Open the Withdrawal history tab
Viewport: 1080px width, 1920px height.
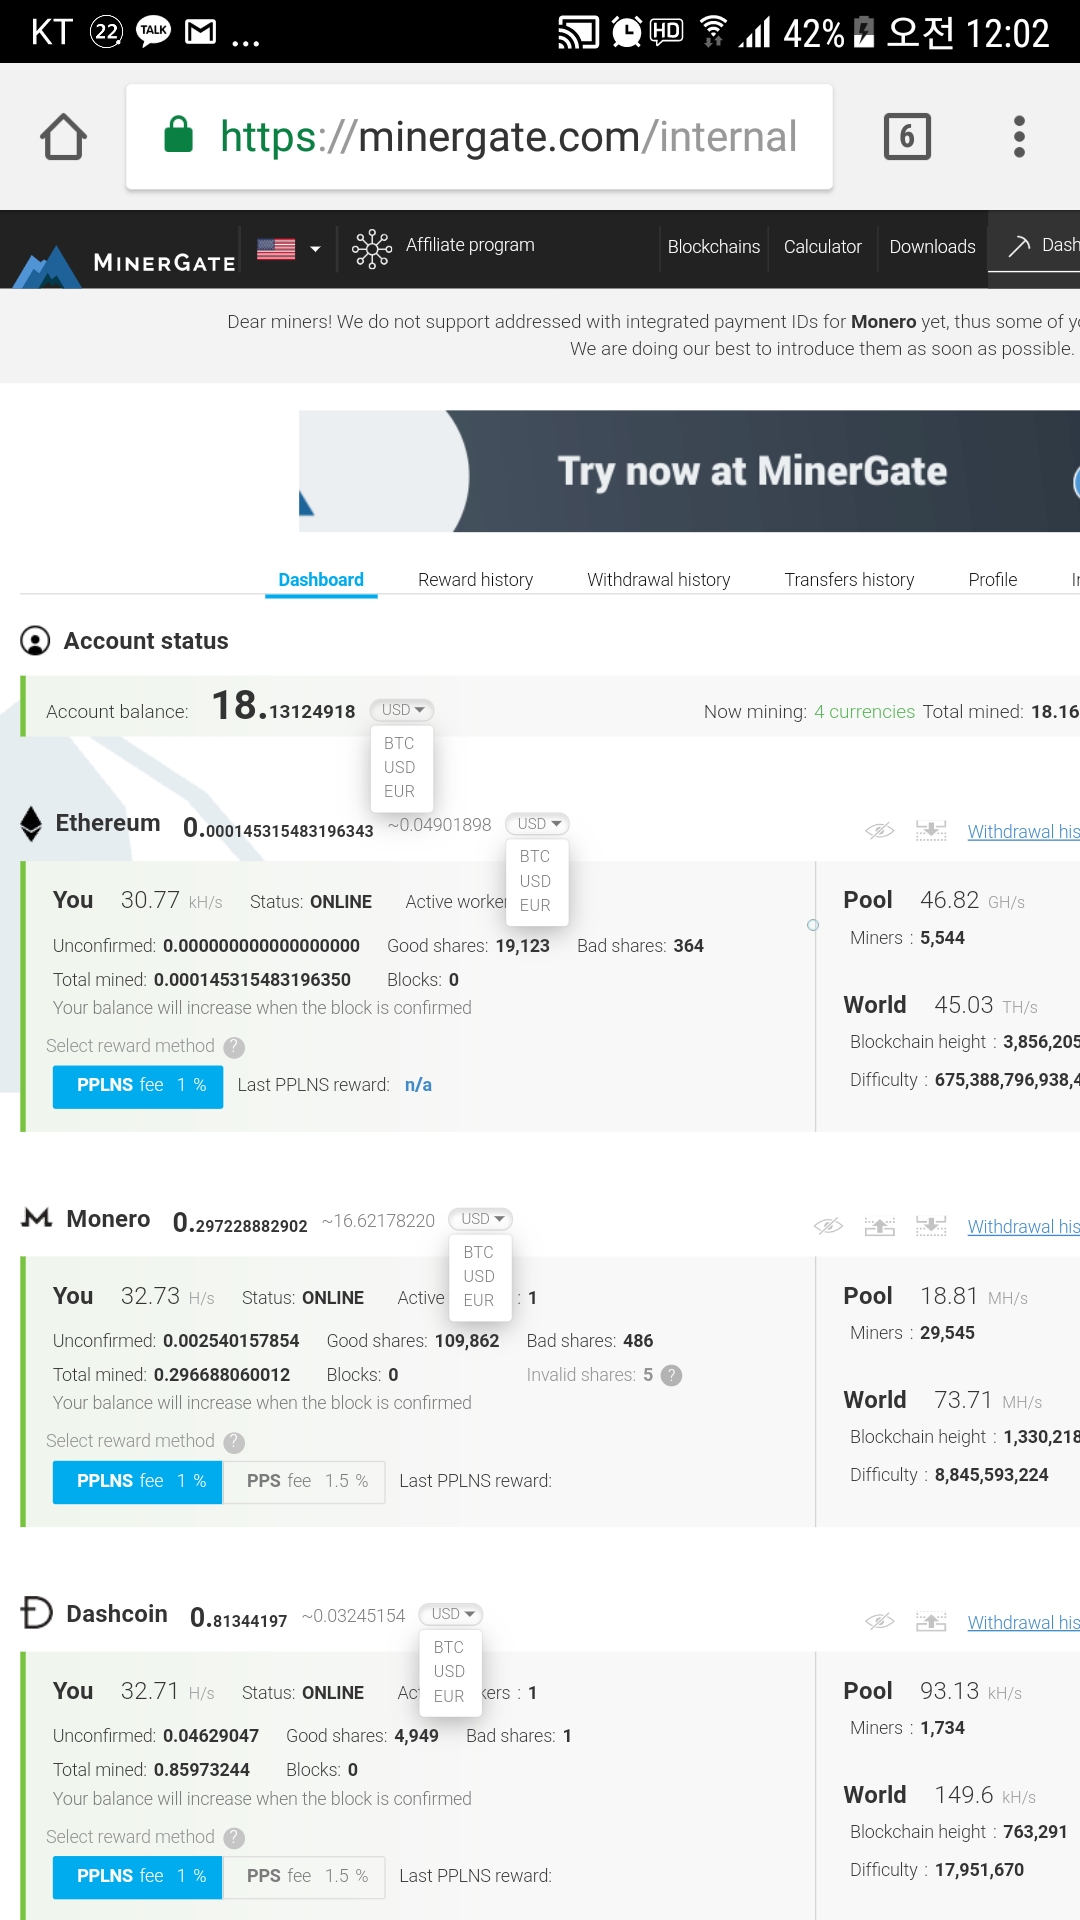pyautogui.click(x=658, y=580)
